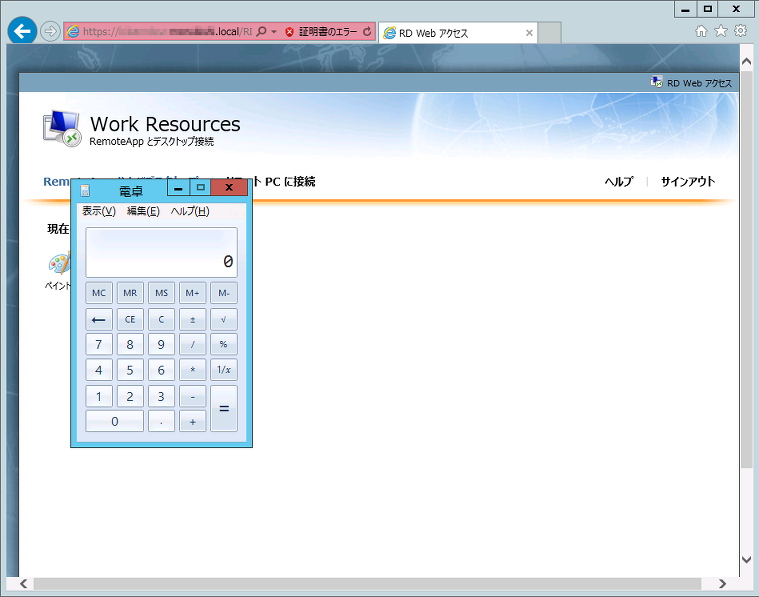Screen dimensions: 759x597
Task: Click the M+ button
Action: 192,293
